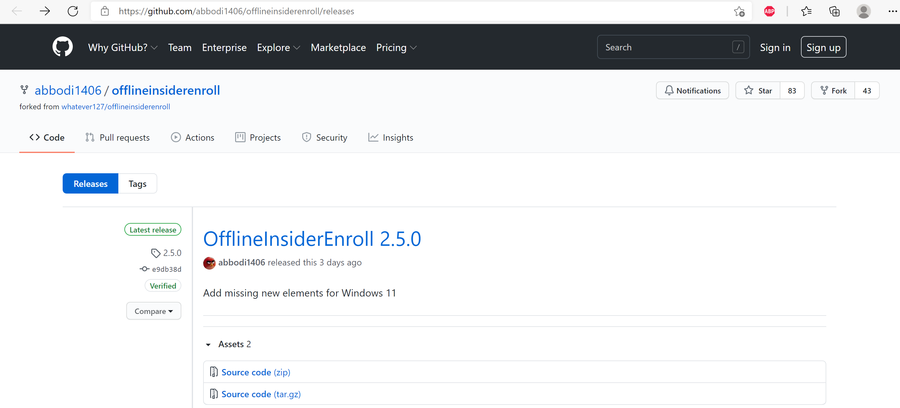The height and width of the screenshot is (408, 900).
Task: Switch to the Code tab
Action: (x=47, y=138)
